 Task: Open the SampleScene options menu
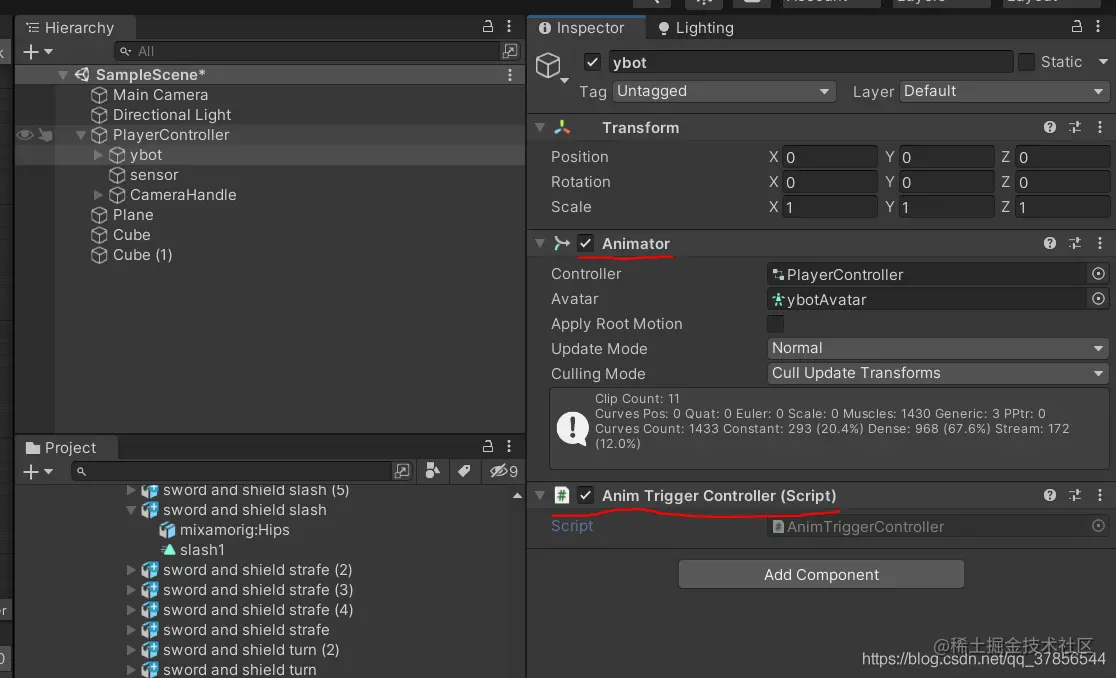coord(510,75)
